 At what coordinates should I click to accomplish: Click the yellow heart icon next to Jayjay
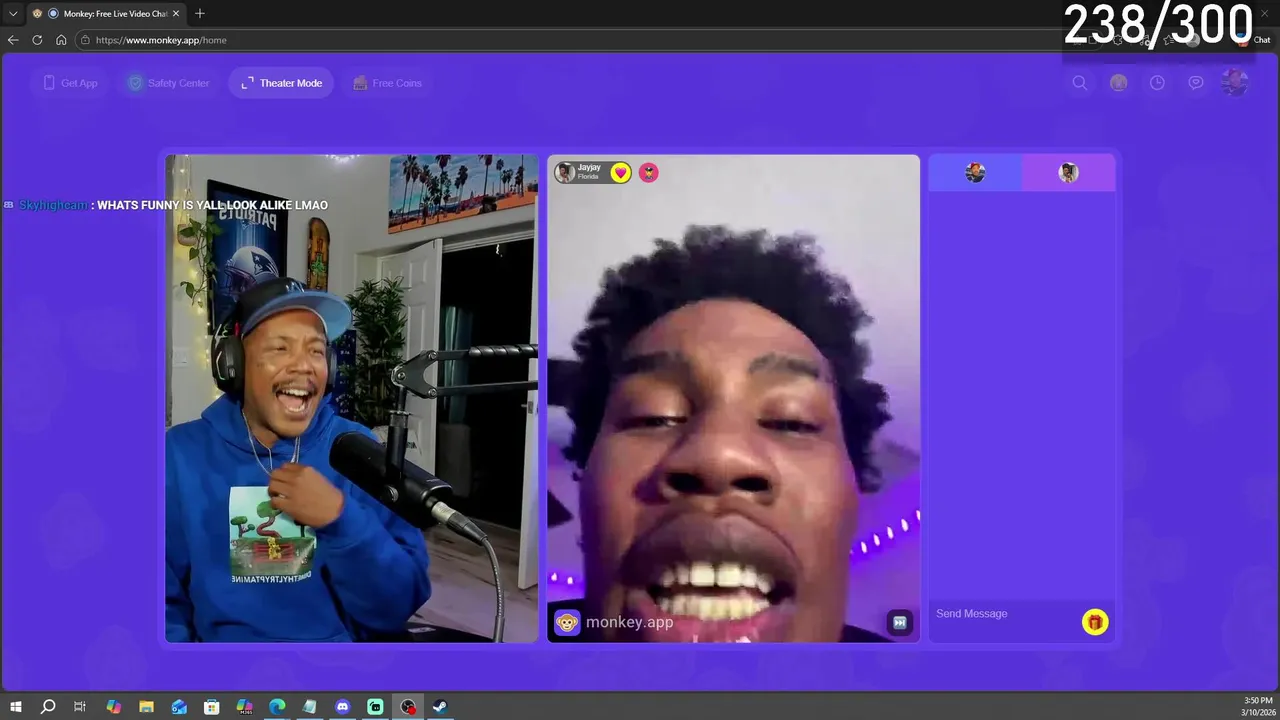coord(621,173)
